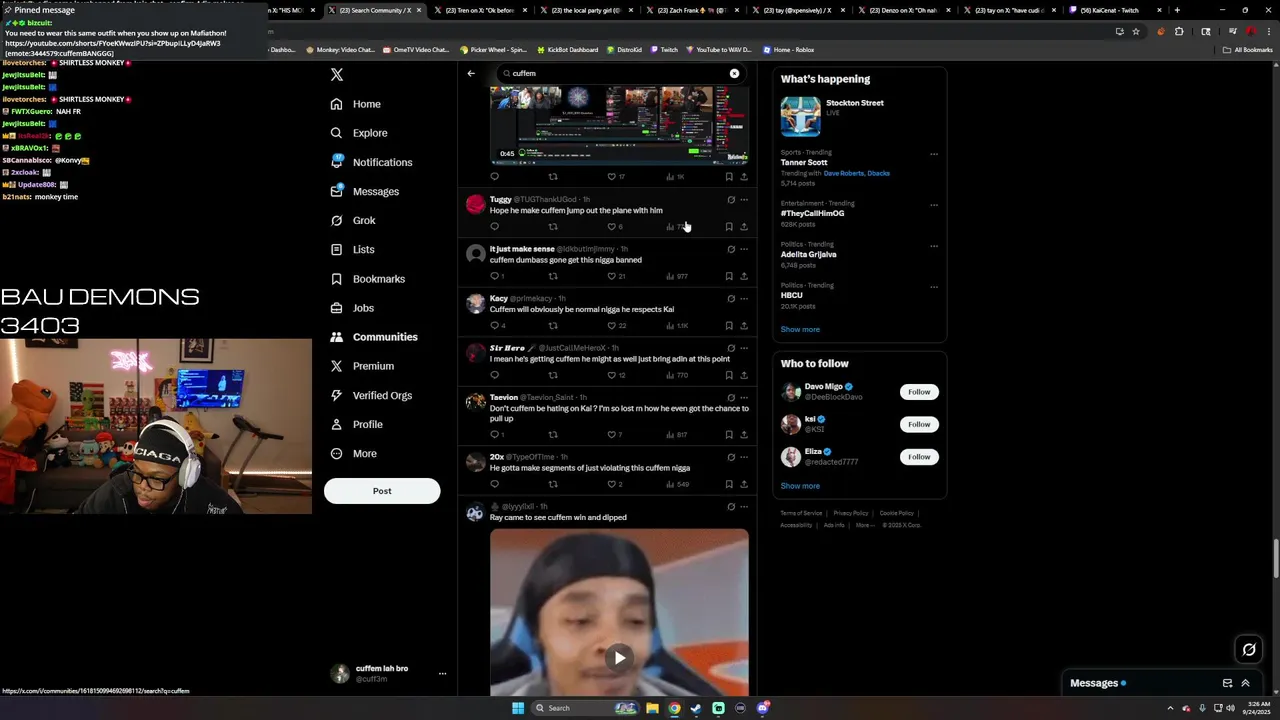Share Tuggy's post
Image resolution: width=1280 pixels, height=720 pixels.
point(744,227)
